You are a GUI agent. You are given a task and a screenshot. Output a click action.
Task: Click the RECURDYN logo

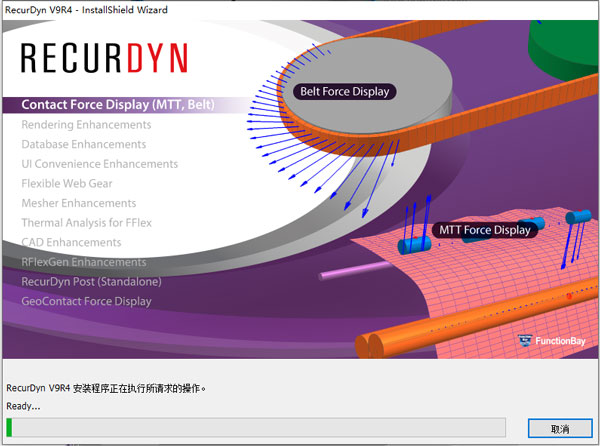104,58
